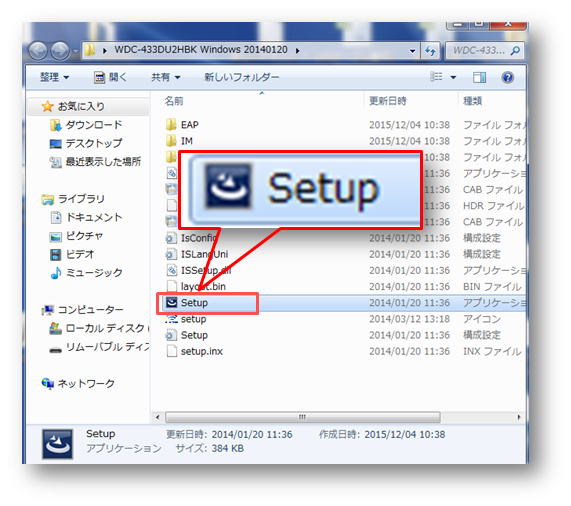Click the WDC-433 search input field
The image size is (571, 506).
(479, 51)
